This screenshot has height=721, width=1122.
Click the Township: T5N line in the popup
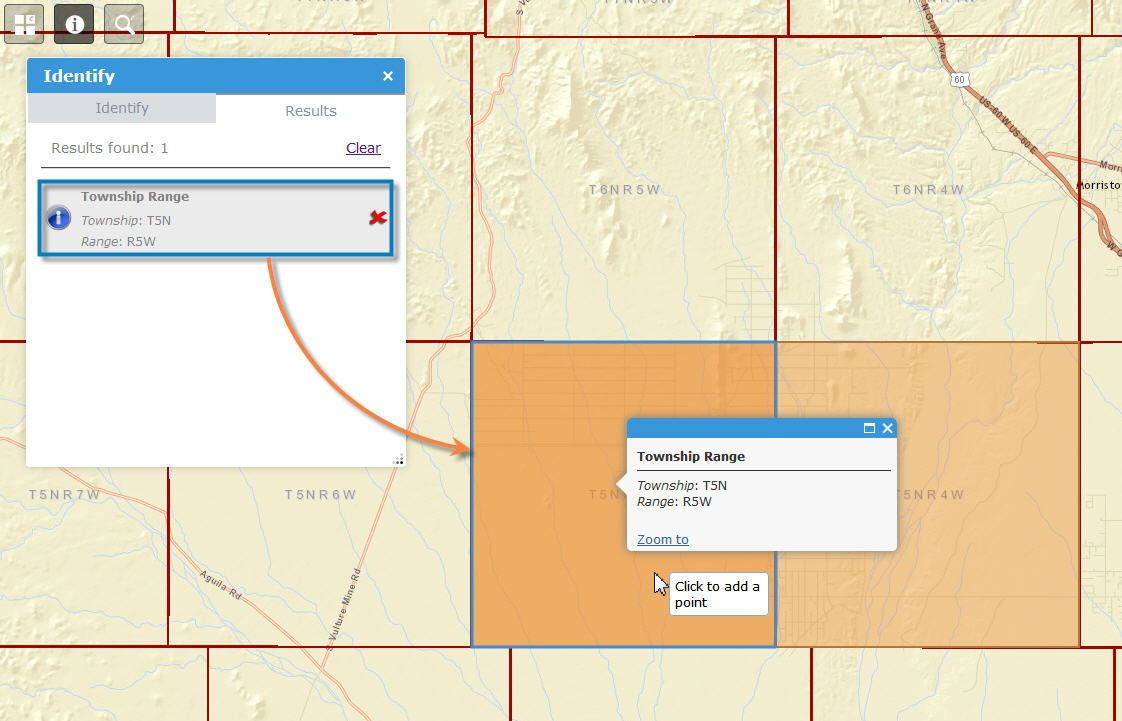[x=682, y=485]
